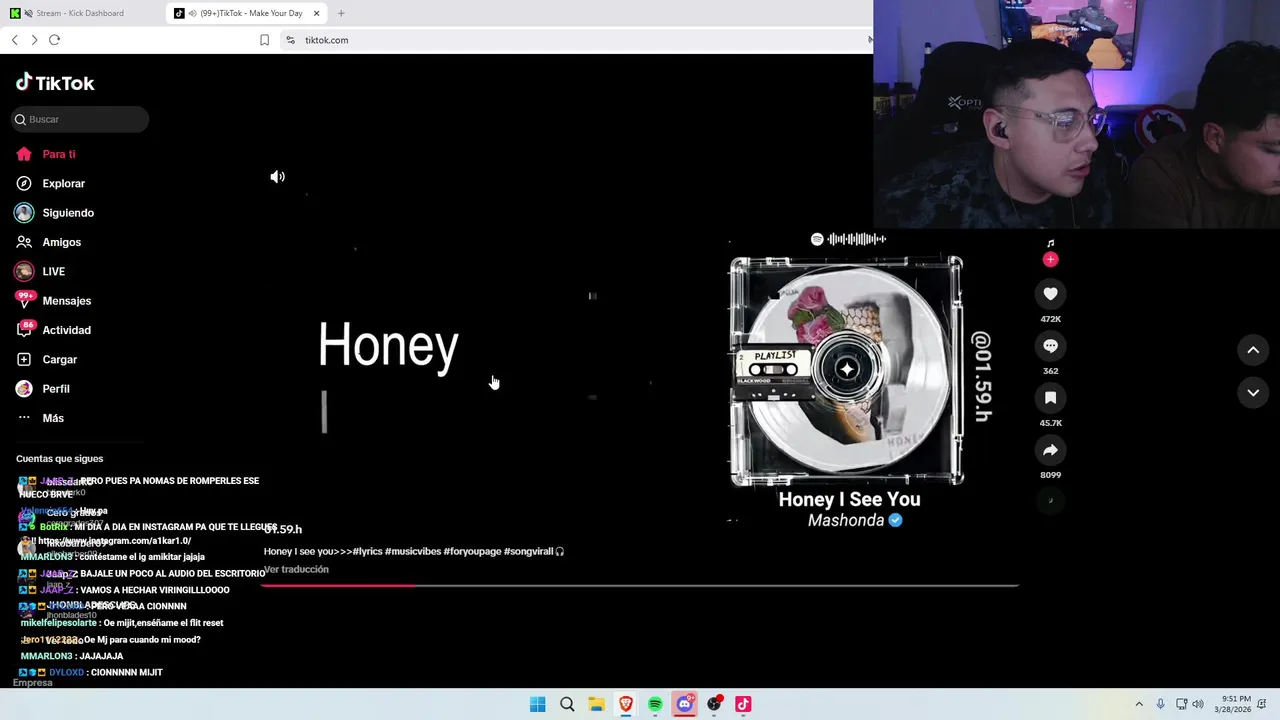The image size is (1280, 720).
Task: Click the Honey I See You title
Action: [849, 499]
